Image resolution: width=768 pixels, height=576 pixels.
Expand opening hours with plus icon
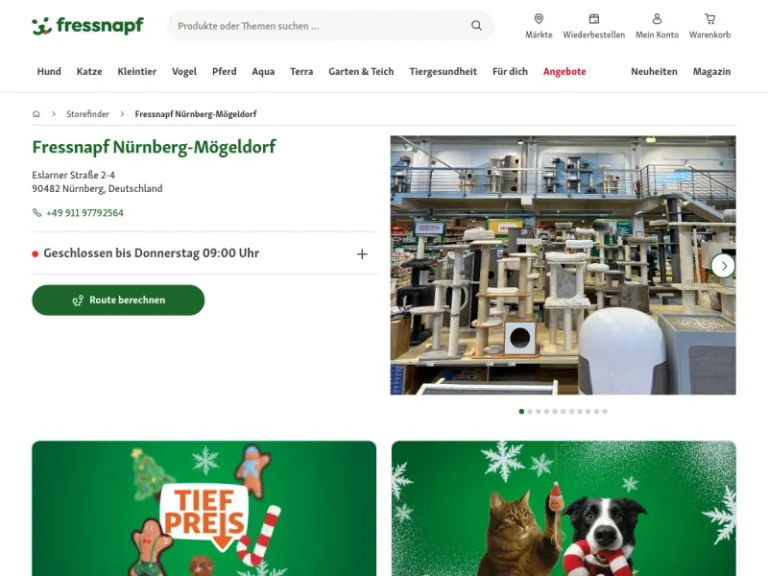click(x=362, y=254)
